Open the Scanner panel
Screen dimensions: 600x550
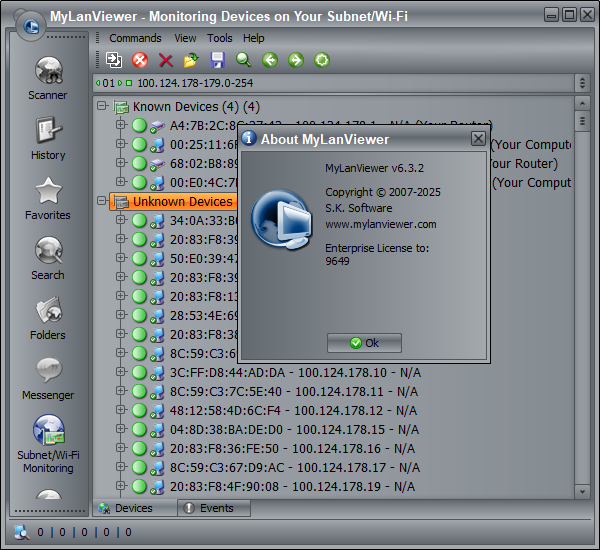pyautogui.click(x=48, y=78)
